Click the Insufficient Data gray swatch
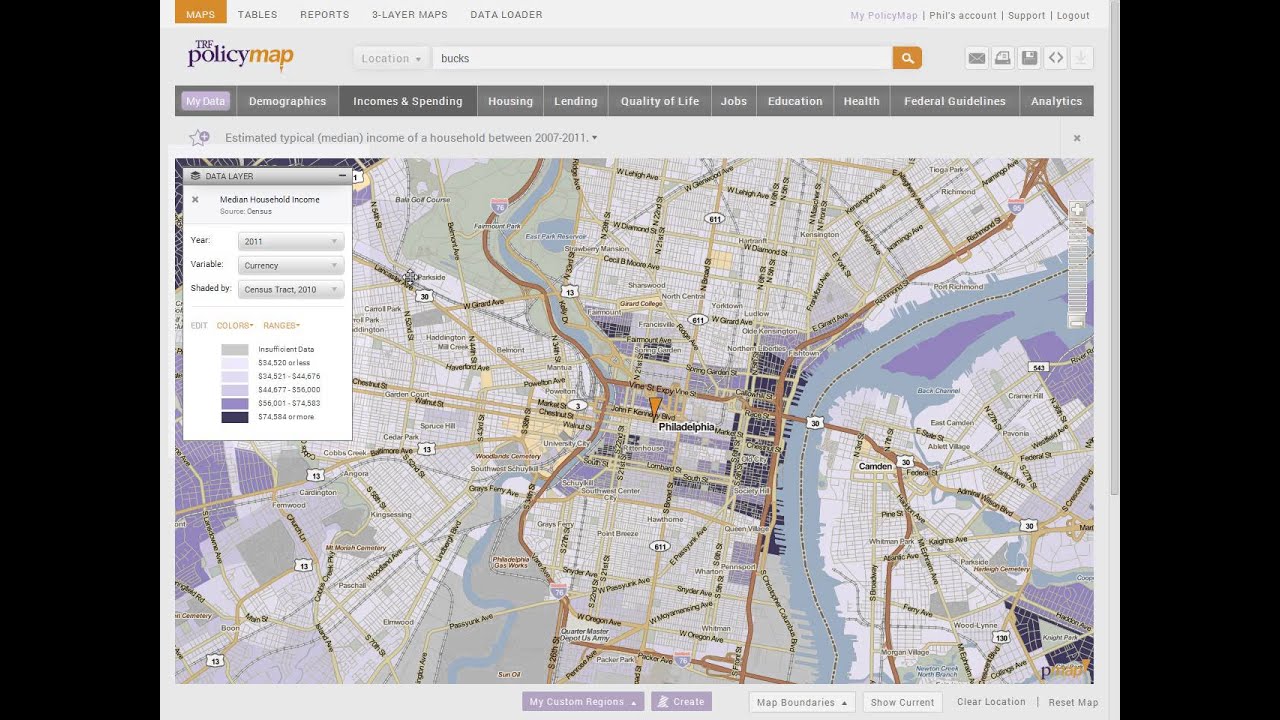 (x=235, y=350)
